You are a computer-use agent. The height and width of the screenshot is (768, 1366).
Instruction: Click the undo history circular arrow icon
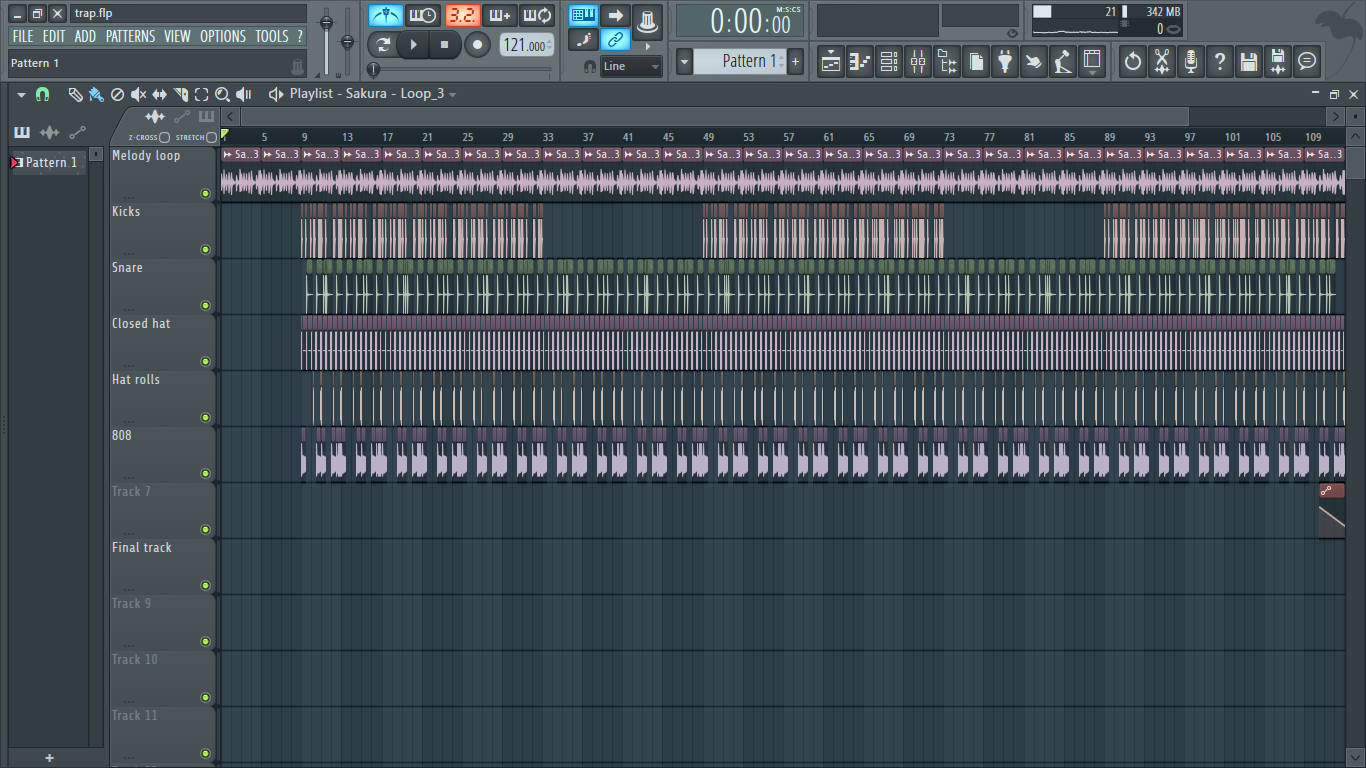pos(1132,61)
